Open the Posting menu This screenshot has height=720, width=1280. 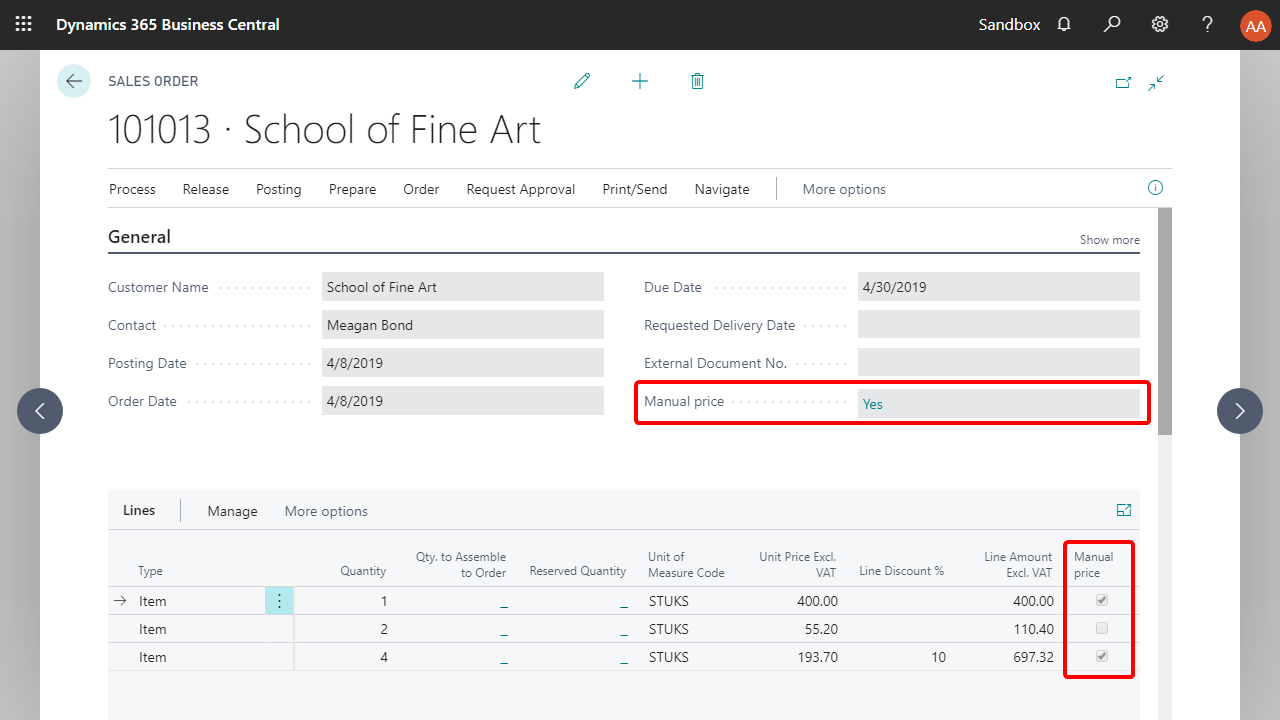(x=278, y=189)
